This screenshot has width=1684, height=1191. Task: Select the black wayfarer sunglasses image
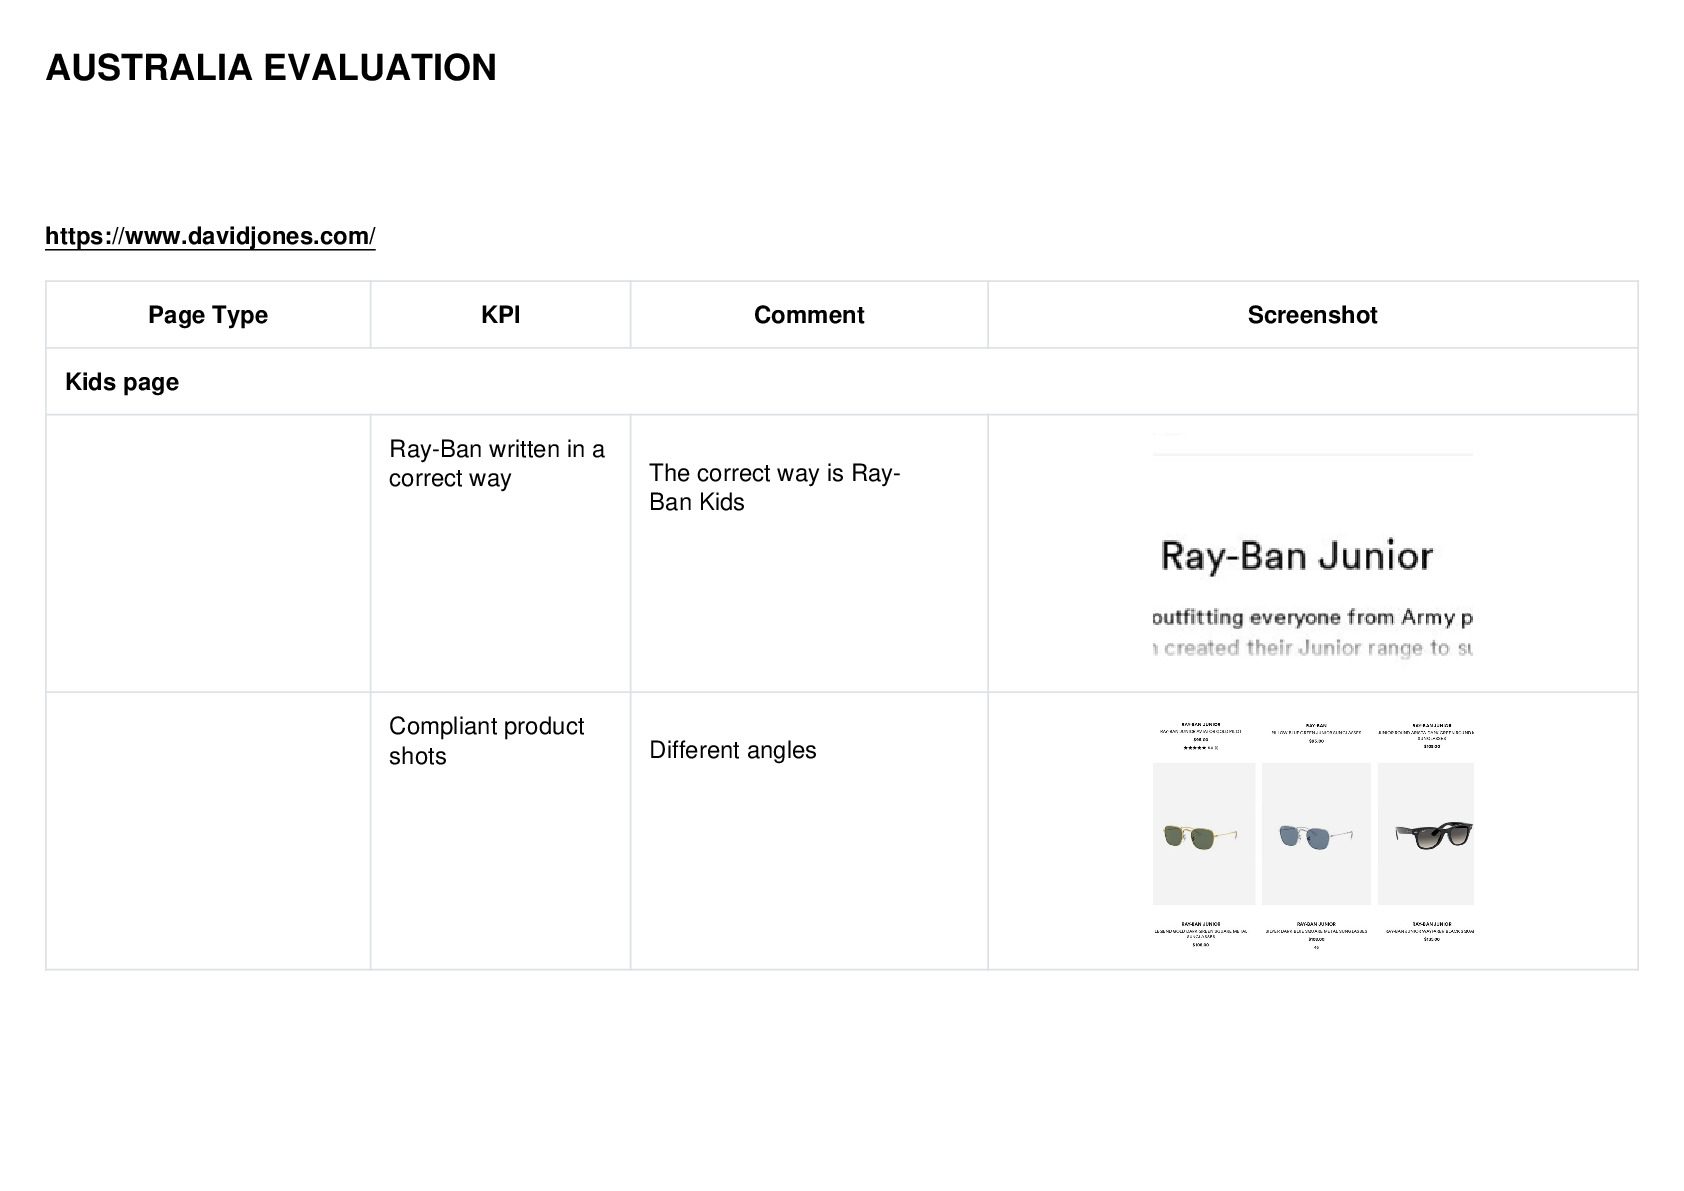[x=1426, y=834]
